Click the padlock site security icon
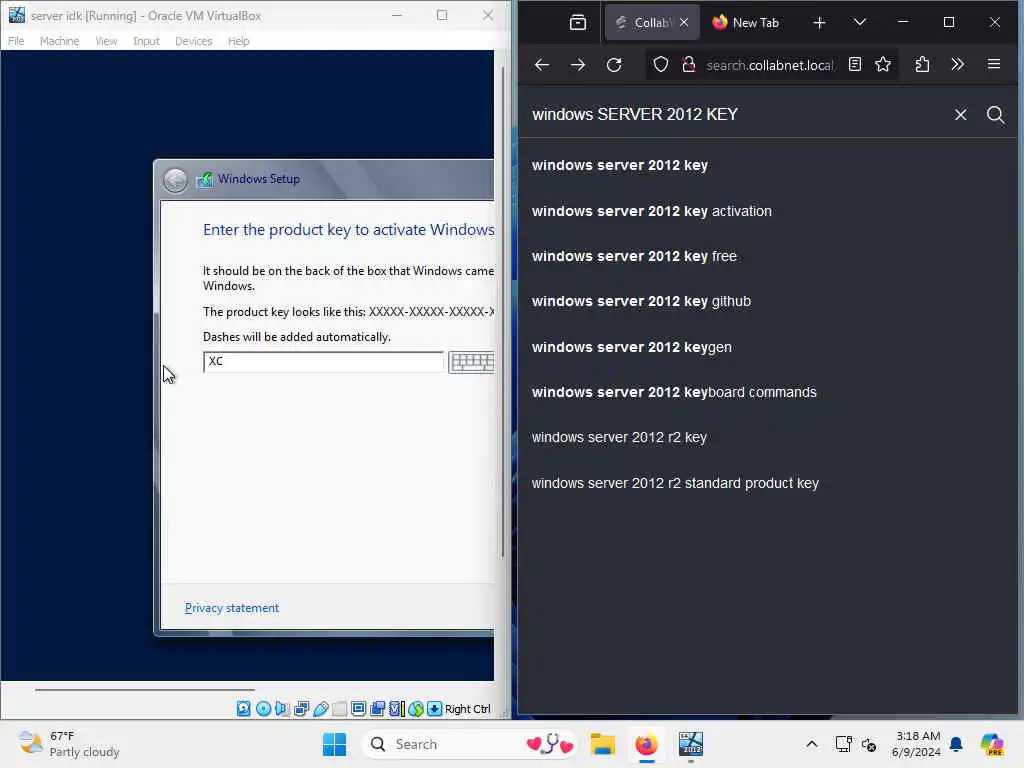The height and width of the screenshot is (768, 1024). [688, 65]
